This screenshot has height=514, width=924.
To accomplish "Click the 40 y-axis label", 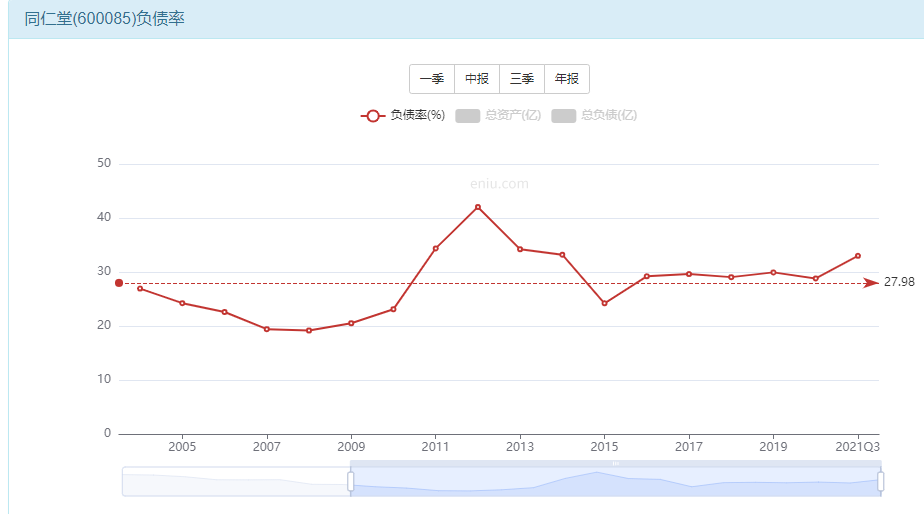I will tap(104, 218).
